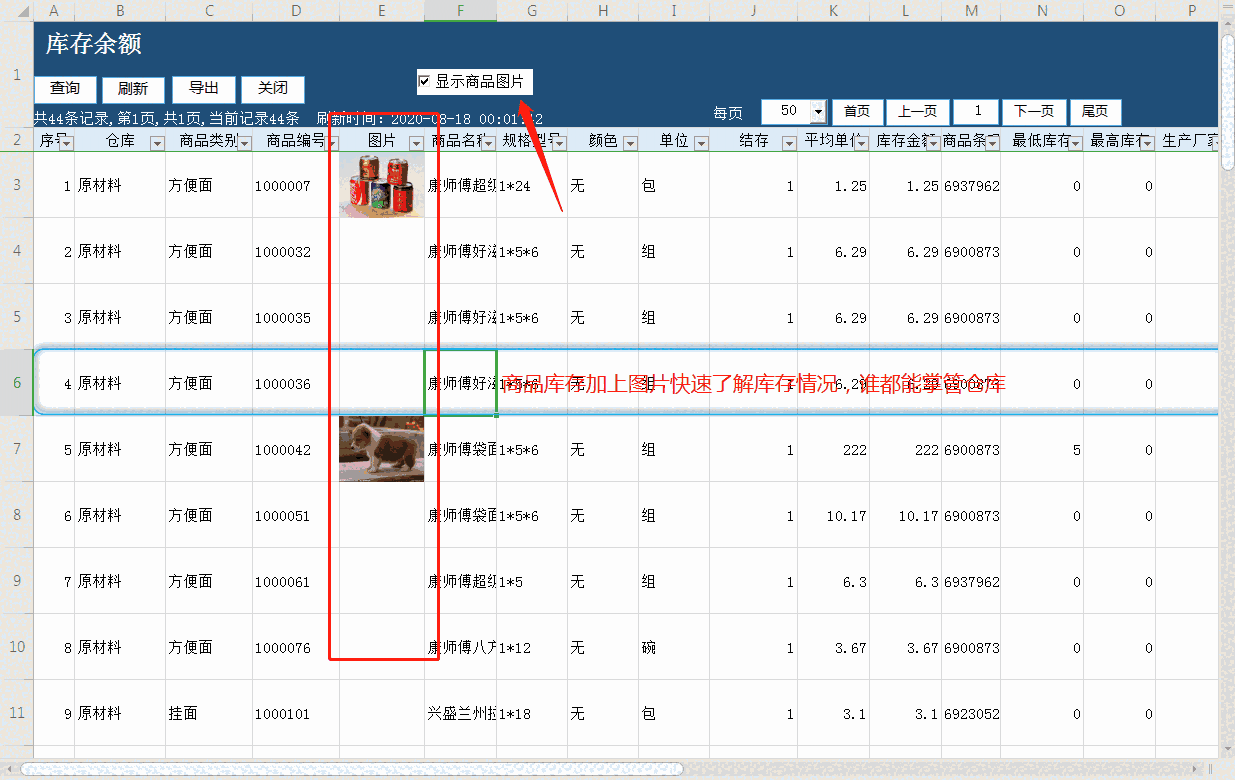Click the page number input field
Image resolution: width=1235 pixels, height=780 pixels.
(x=976, y=112)
